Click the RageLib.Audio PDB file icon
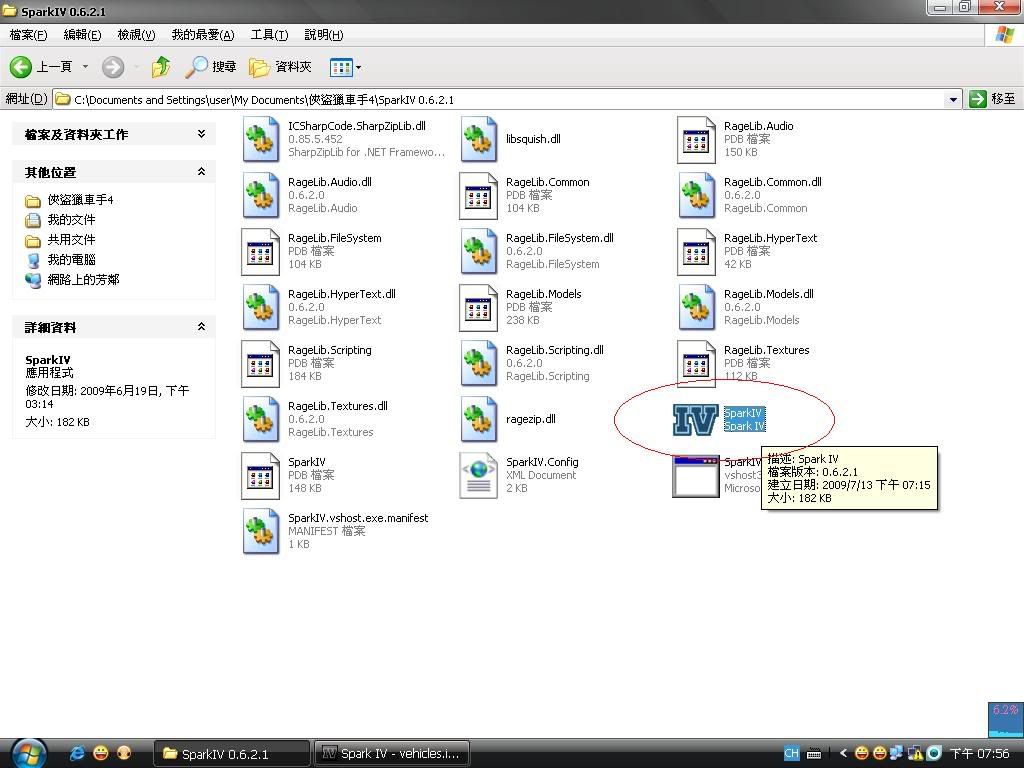This screenshot has width=1024, height=768. tap(697, 139)
